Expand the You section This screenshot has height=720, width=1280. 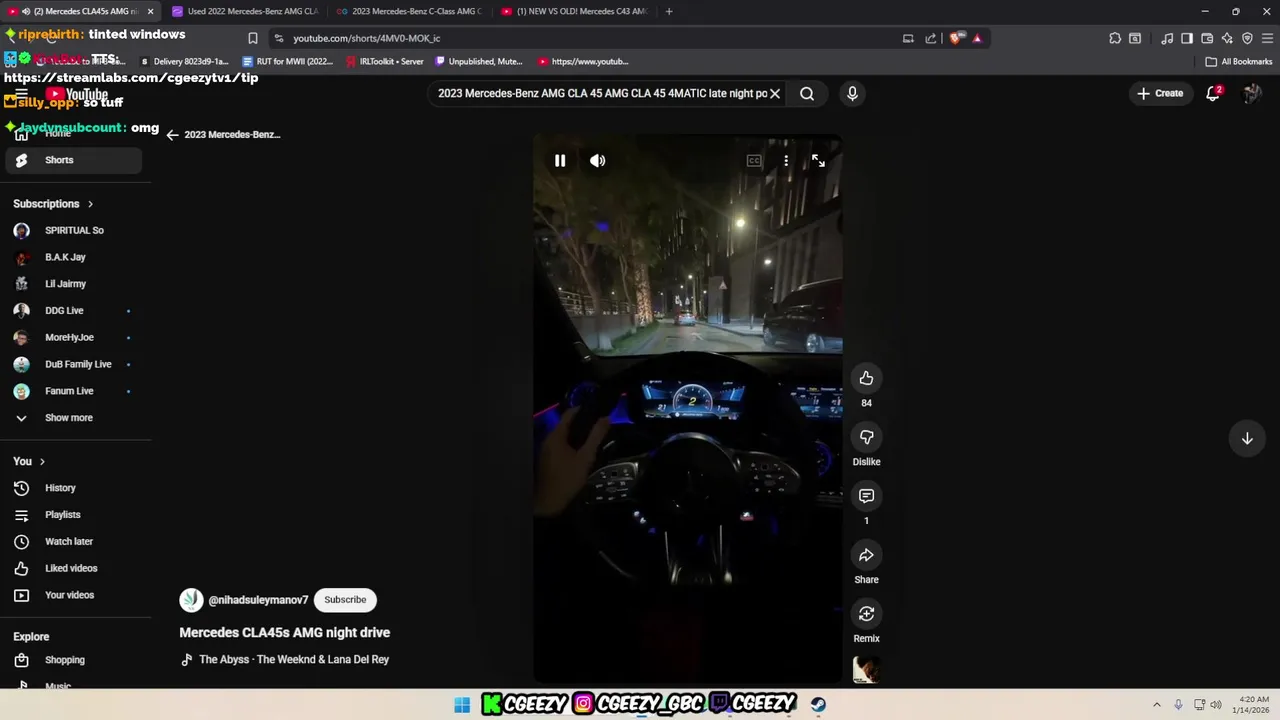[x=29, y=462]
